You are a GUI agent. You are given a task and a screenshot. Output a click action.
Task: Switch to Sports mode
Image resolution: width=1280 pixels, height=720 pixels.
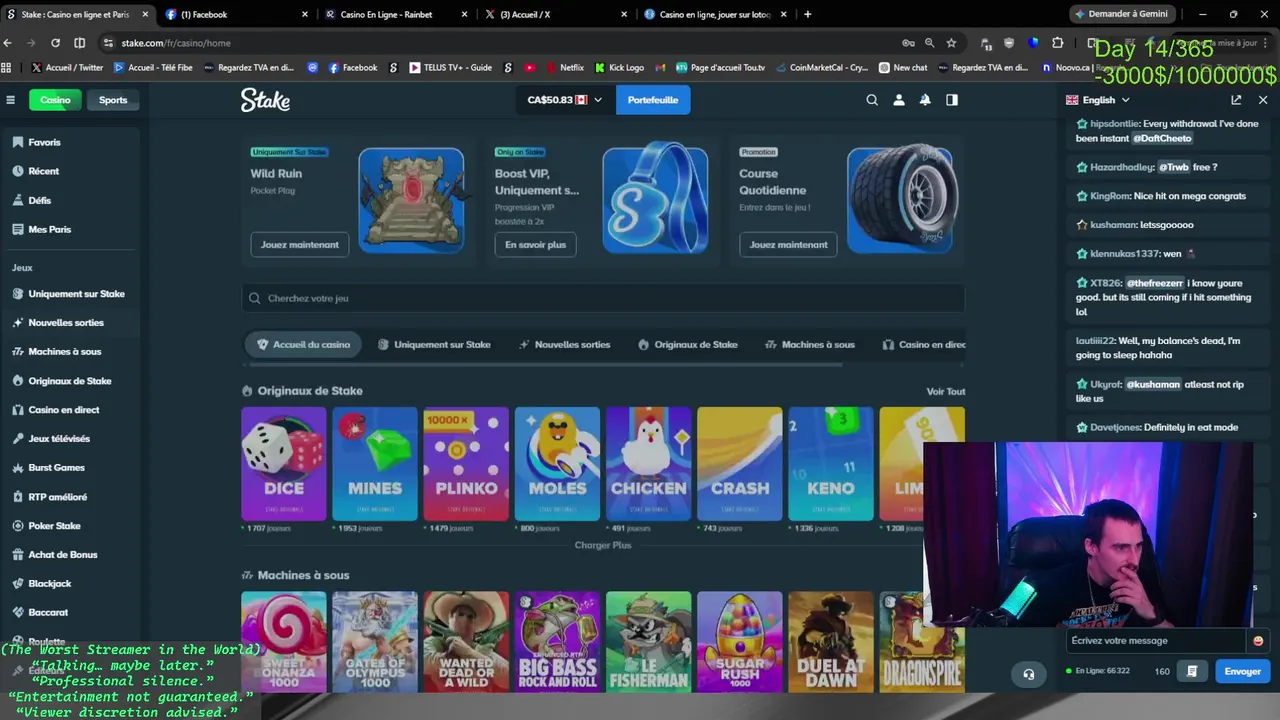113,100
